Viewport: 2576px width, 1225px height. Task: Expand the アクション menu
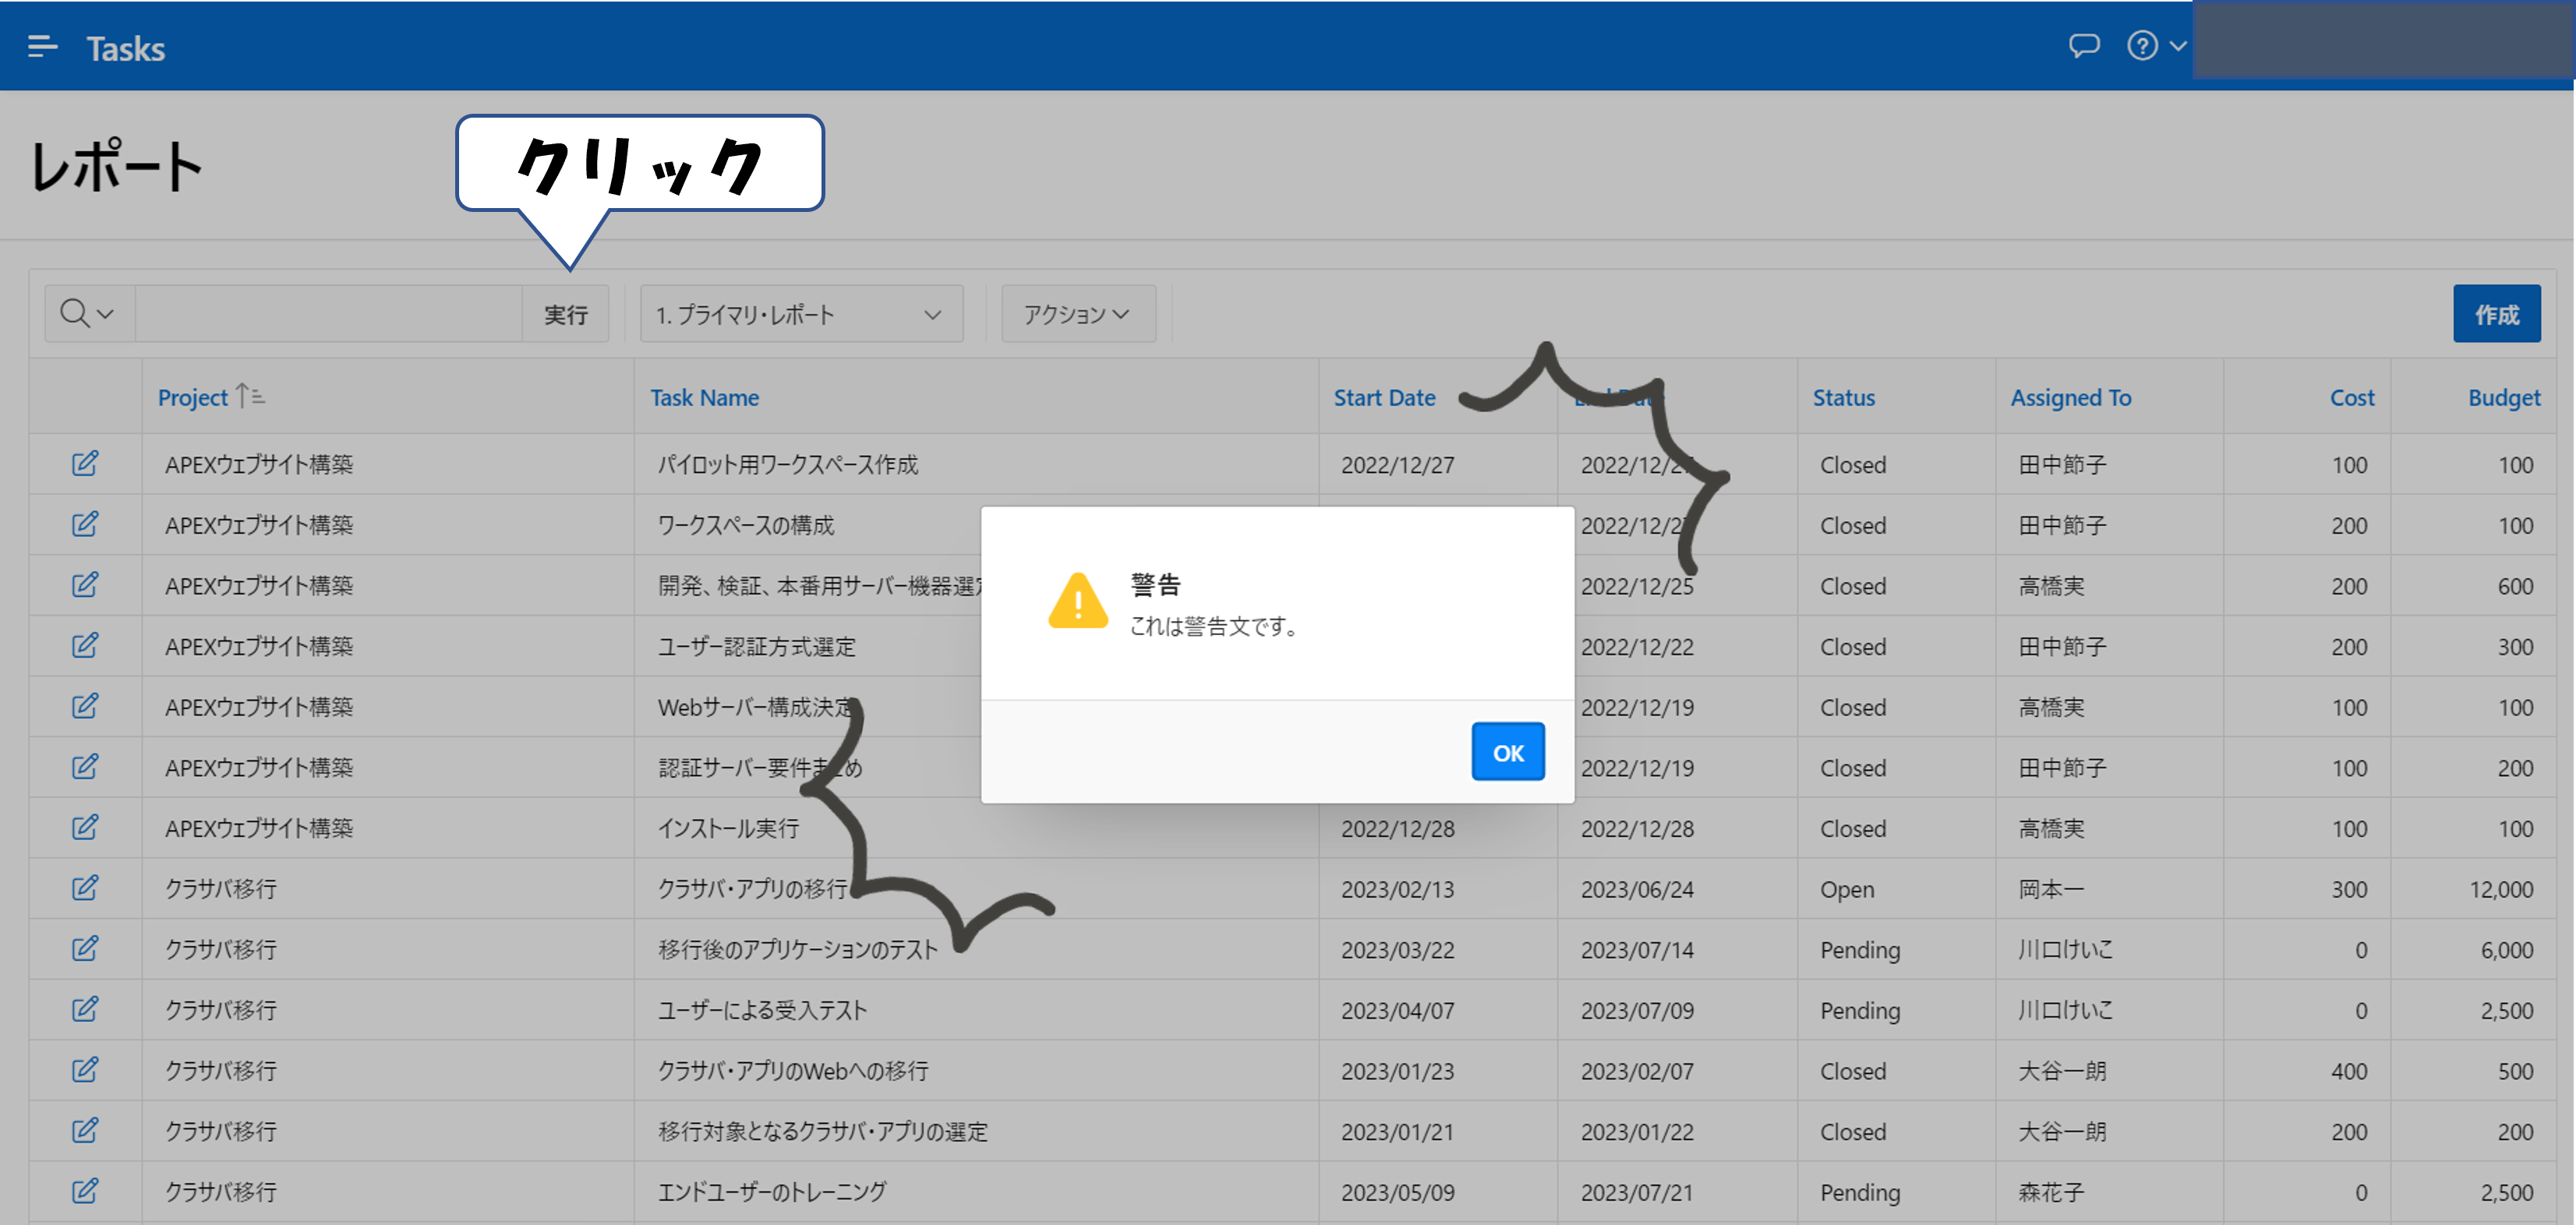click(1077, 313)
